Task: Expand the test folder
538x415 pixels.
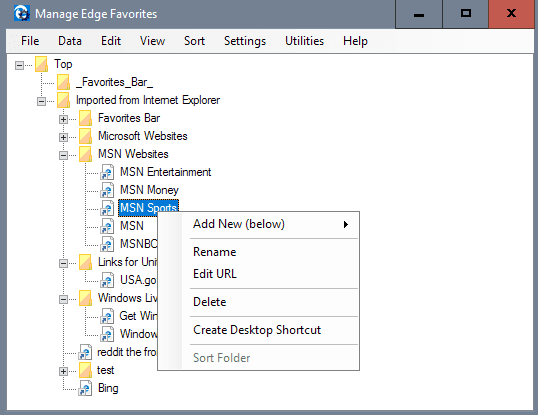Action: point(63,371)
